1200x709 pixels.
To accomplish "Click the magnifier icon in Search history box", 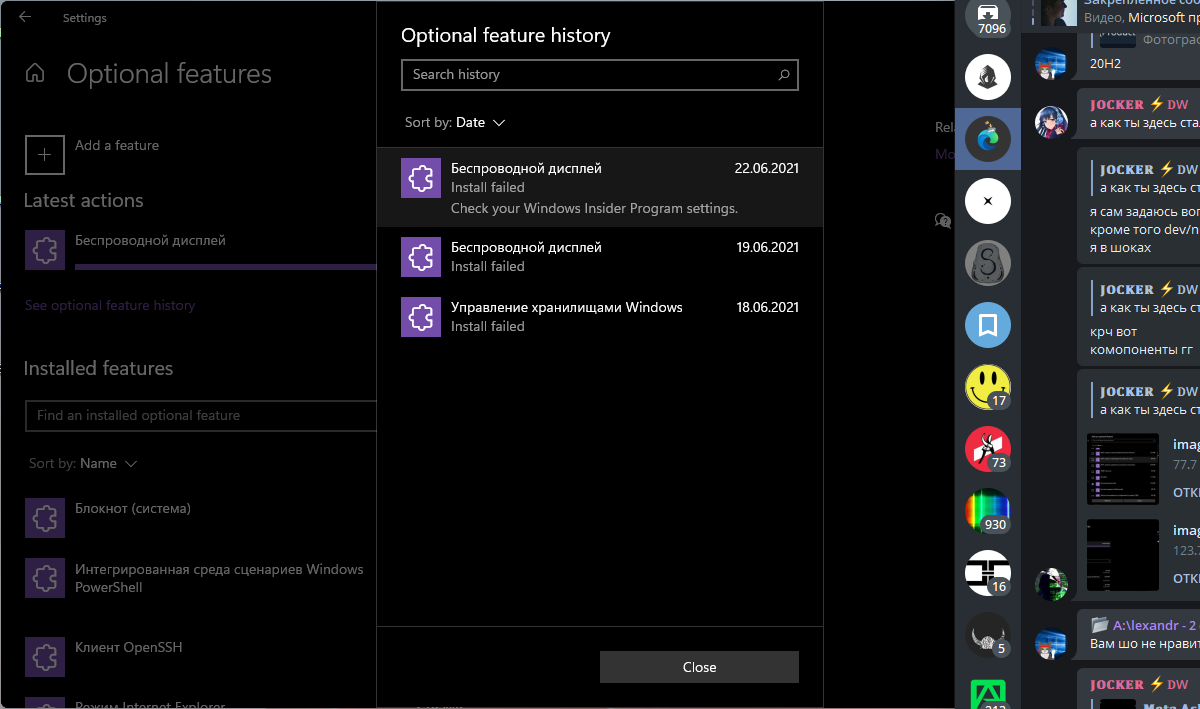I will click(x=784, y=74).
